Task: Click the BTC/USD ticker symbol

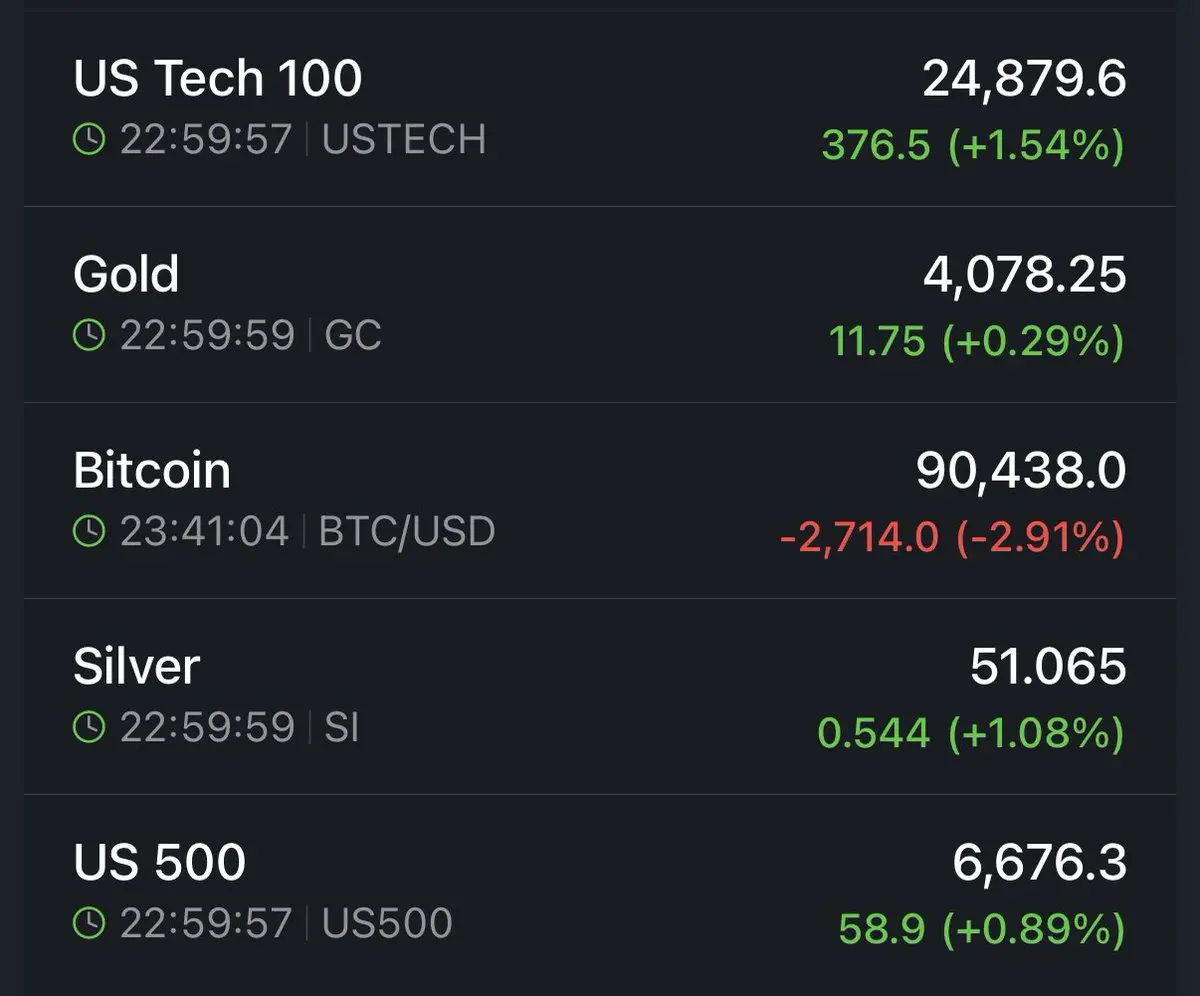Action: point(407,531)
